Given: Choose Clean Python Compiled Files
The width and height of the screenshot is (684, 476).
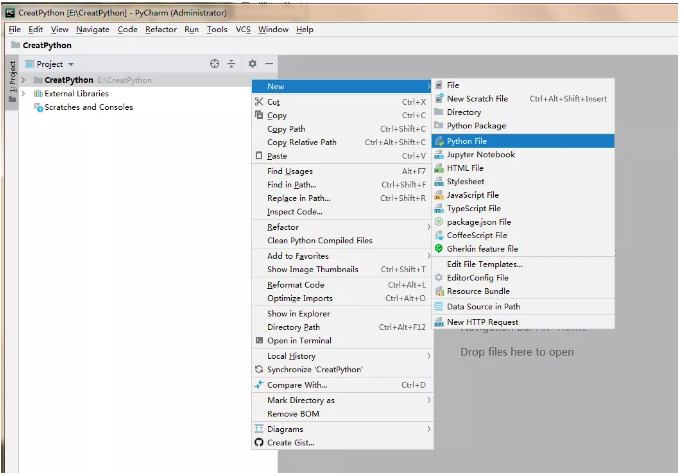Looking at the screenshot, I should tap(342, 240).
